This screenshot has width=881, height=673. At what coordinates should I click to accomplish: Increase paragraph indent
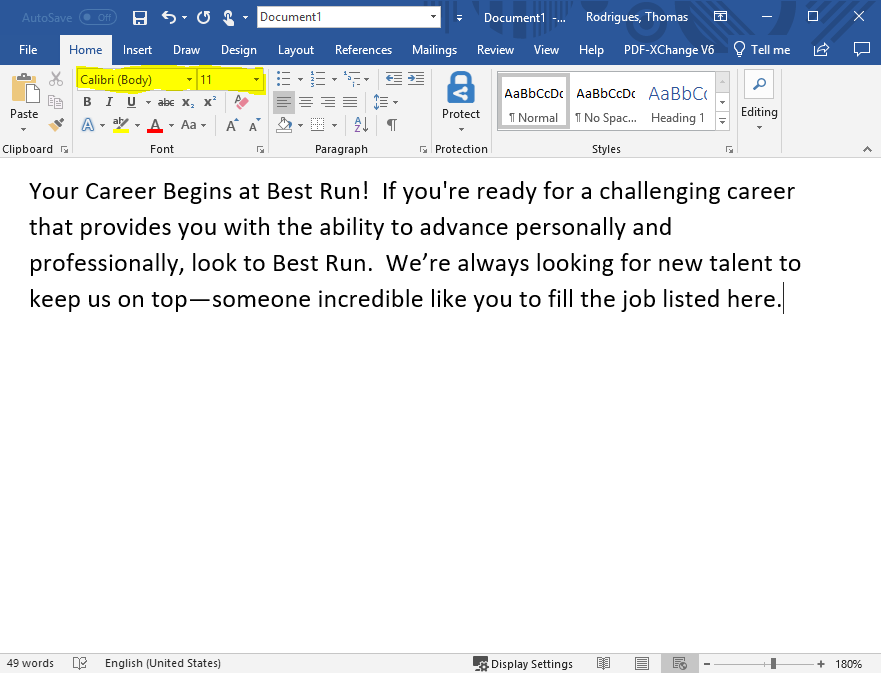pyautogui.click(x=416, y=79)
